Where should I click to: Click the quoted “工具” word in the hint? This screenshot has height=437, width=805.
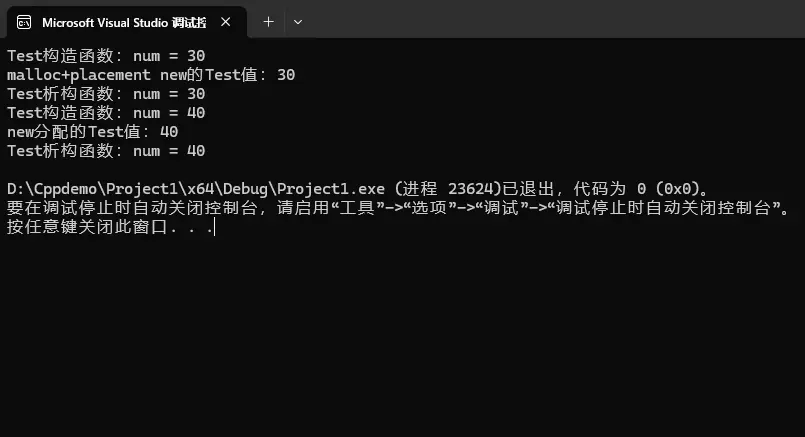click(347, 208)
